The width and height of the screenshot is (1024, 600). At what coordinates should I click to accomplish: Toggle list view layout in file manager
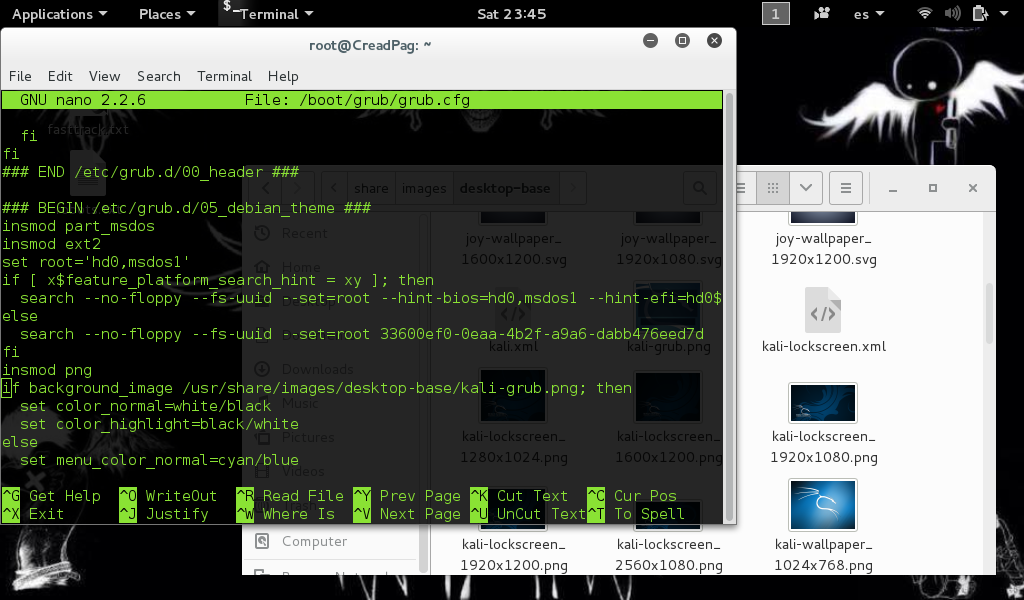(x=741, y=188)
